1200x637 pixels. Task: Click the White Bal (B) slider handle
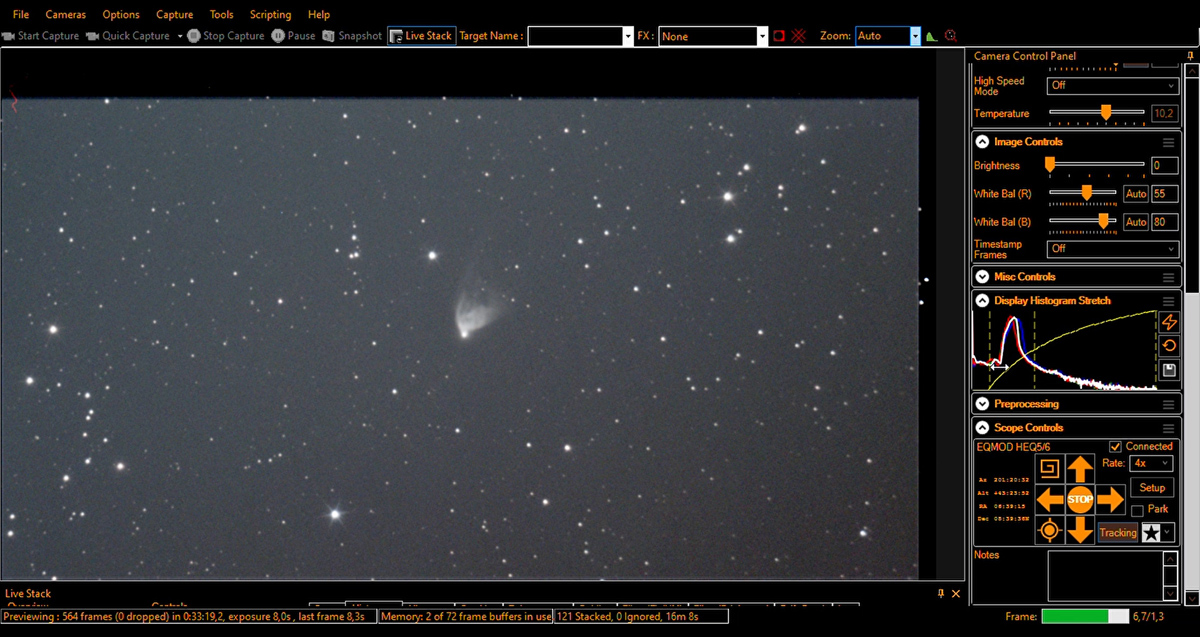(1104, 220)
